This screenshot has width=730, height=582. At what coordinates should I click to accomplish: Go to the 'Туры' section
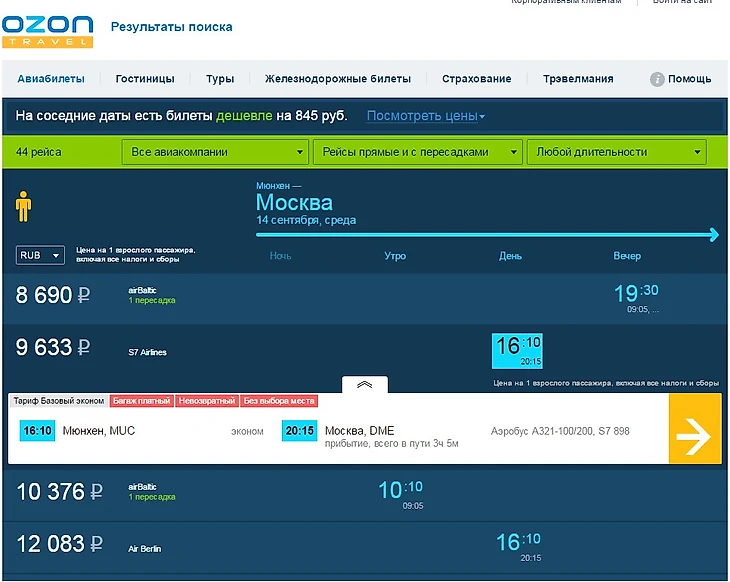(x=220, y=79)
